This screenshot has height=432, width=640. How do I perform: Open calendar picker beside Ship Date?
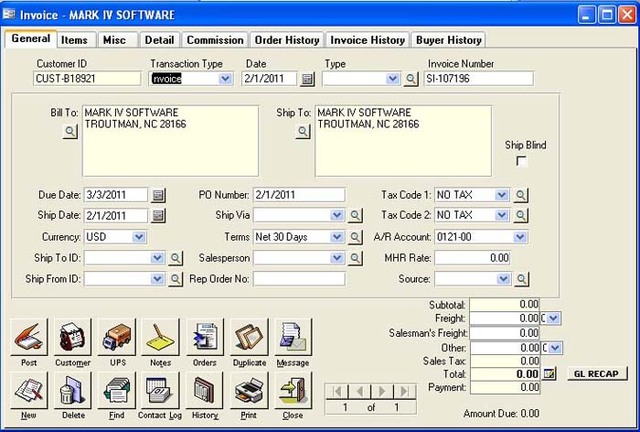pyautogui.click(x=158, y=216)
